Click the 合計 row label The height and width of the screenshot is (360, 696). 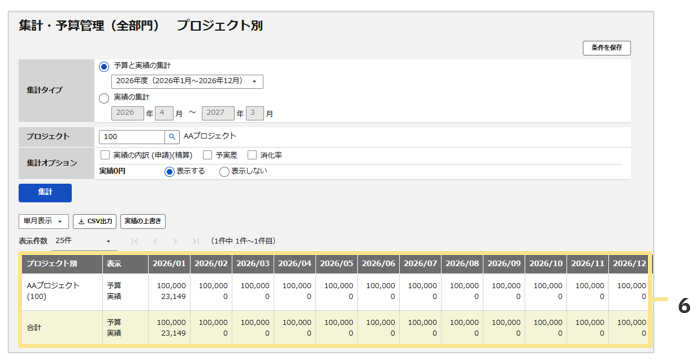click(x=34, y=328)
